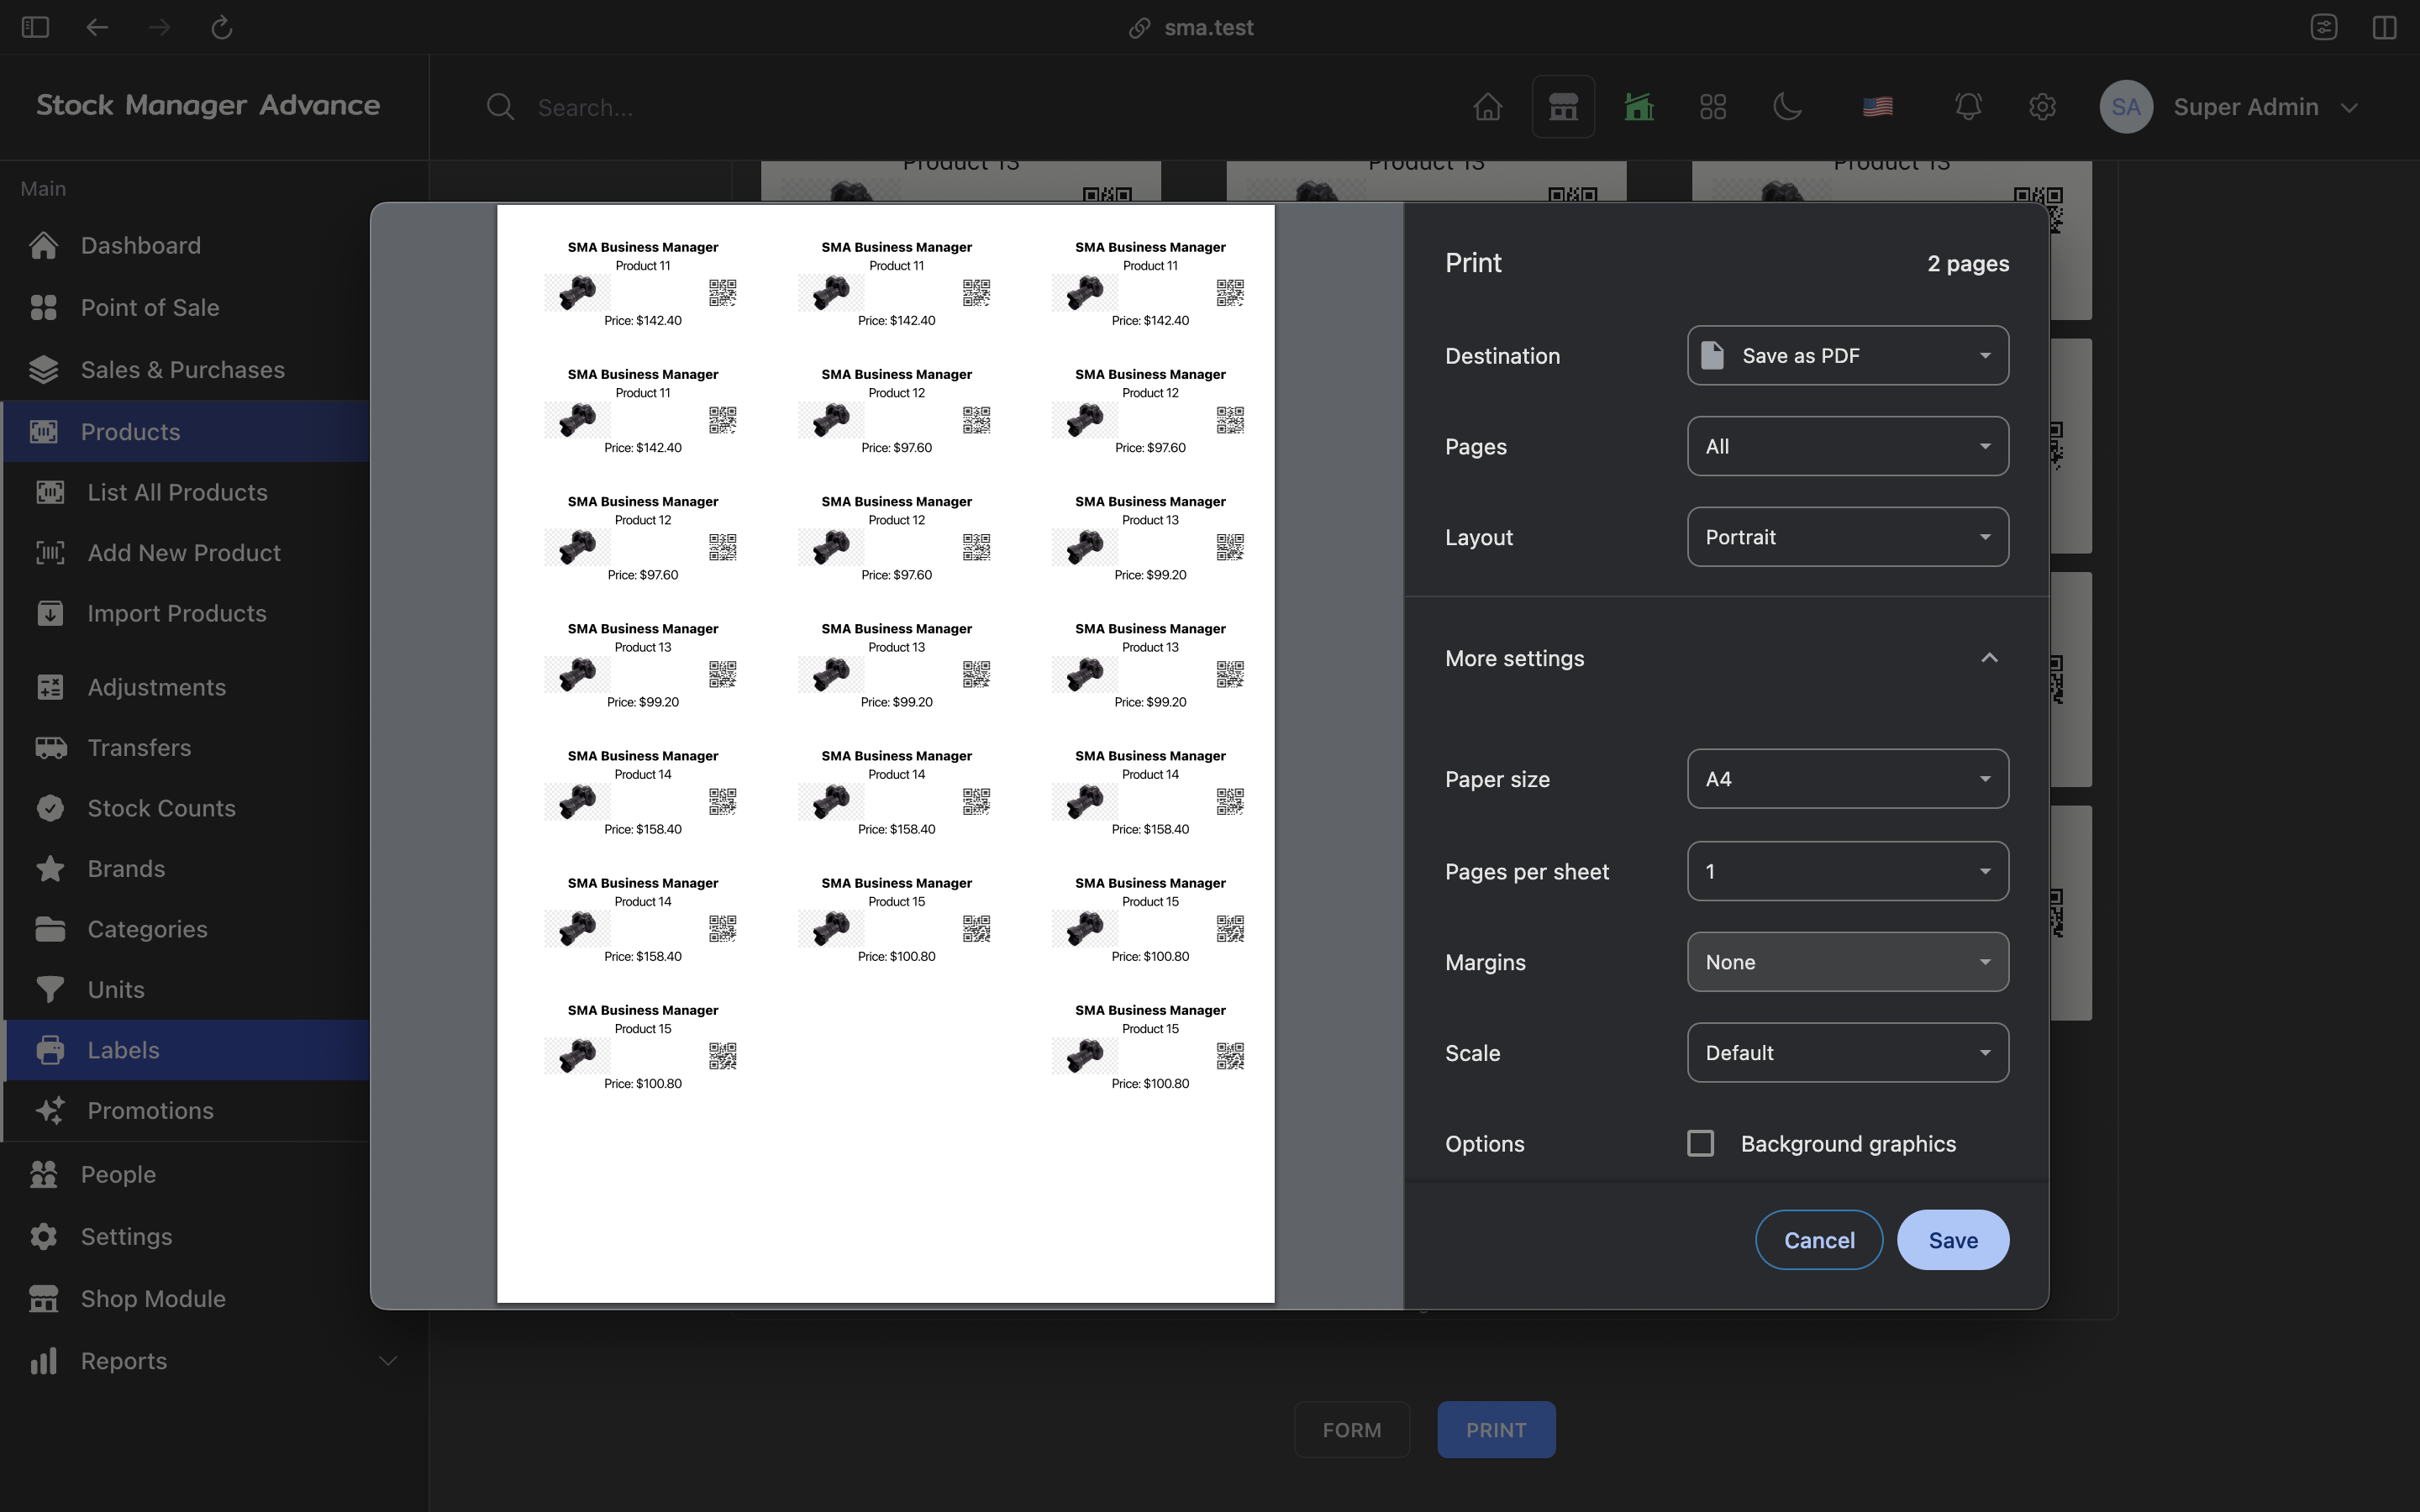Enable the Background graphics checkbox

pos(1700,1143)
